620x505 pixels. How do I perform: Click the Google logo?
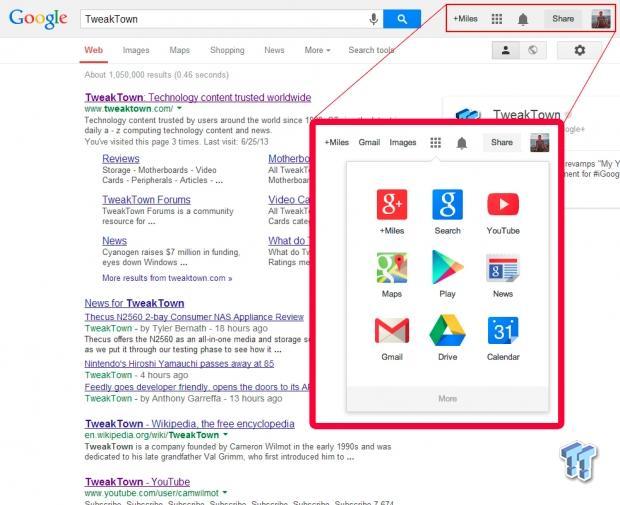click(x=38, y=19)
